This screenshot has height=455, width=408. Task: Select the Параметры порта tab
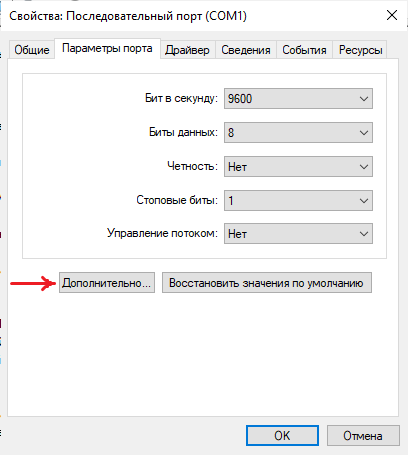pyautogui.click(x=107, y=49)
